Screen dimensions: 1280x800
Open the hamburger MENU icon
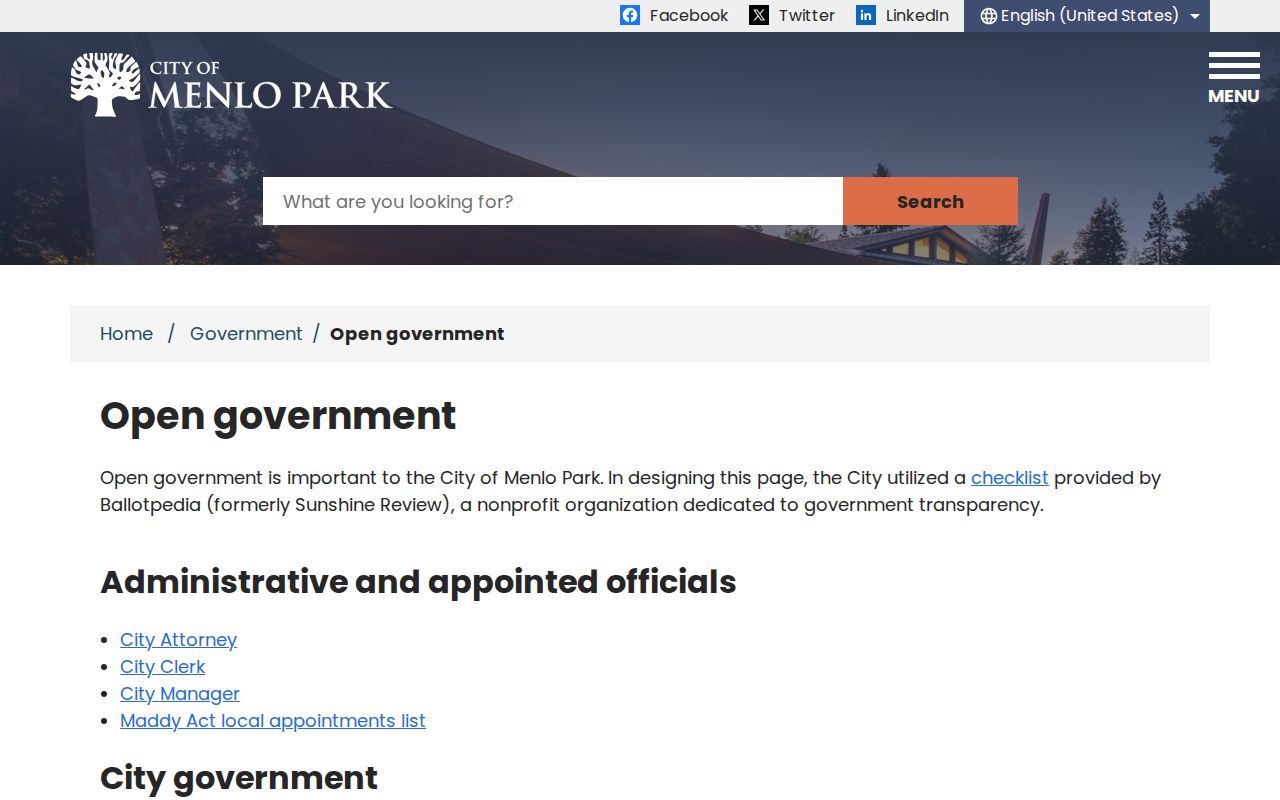click(1234, 78)
